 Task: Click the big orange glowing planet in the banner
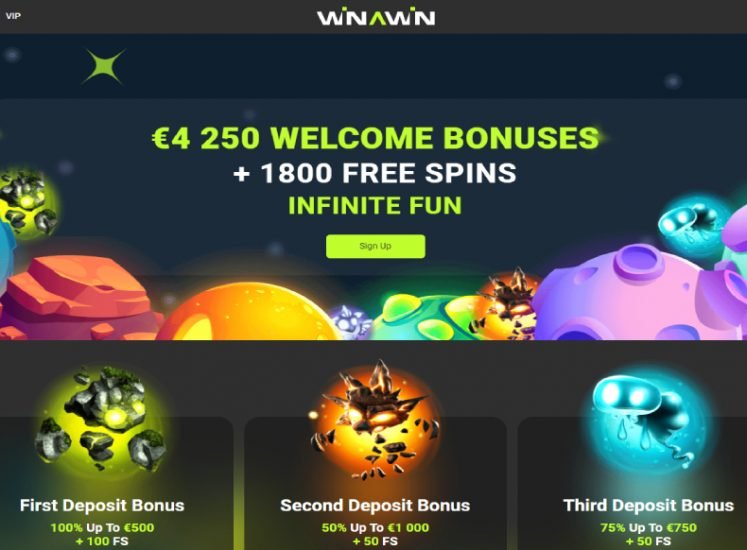pos(248,312)
